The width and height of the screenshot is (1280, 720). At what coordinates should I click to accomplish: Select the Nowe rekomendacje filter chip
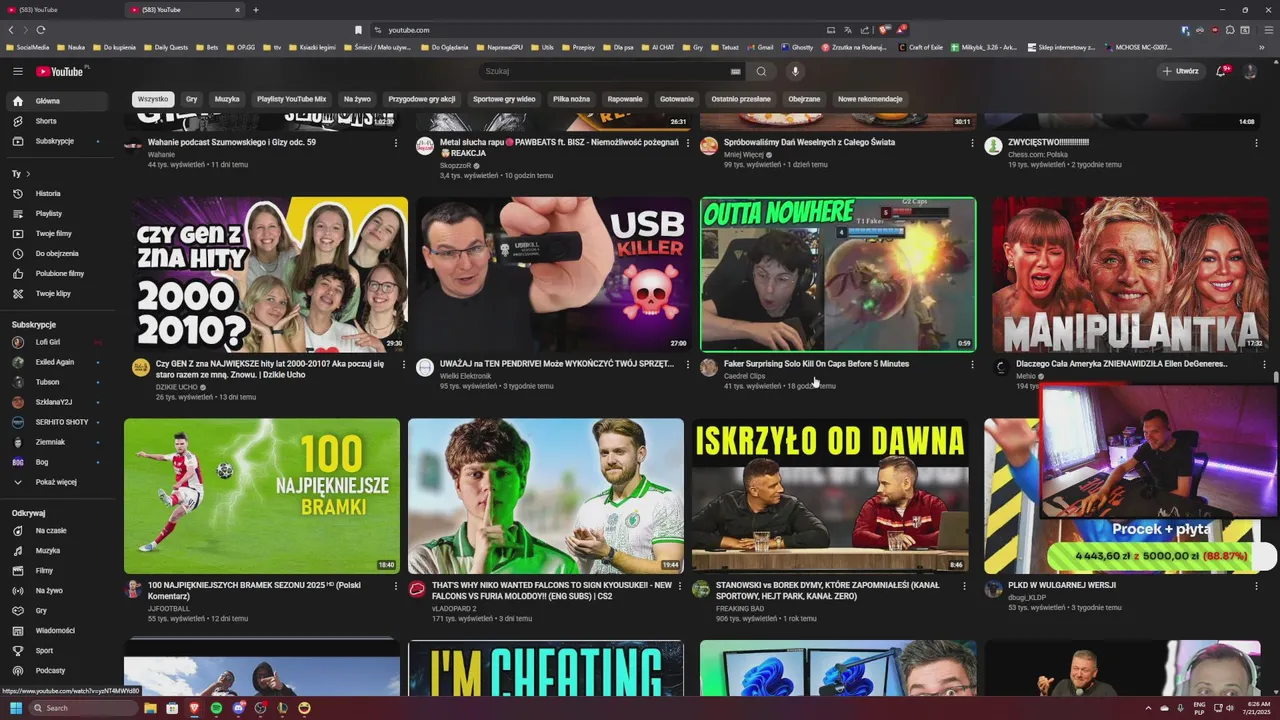[x=870, y=99]
